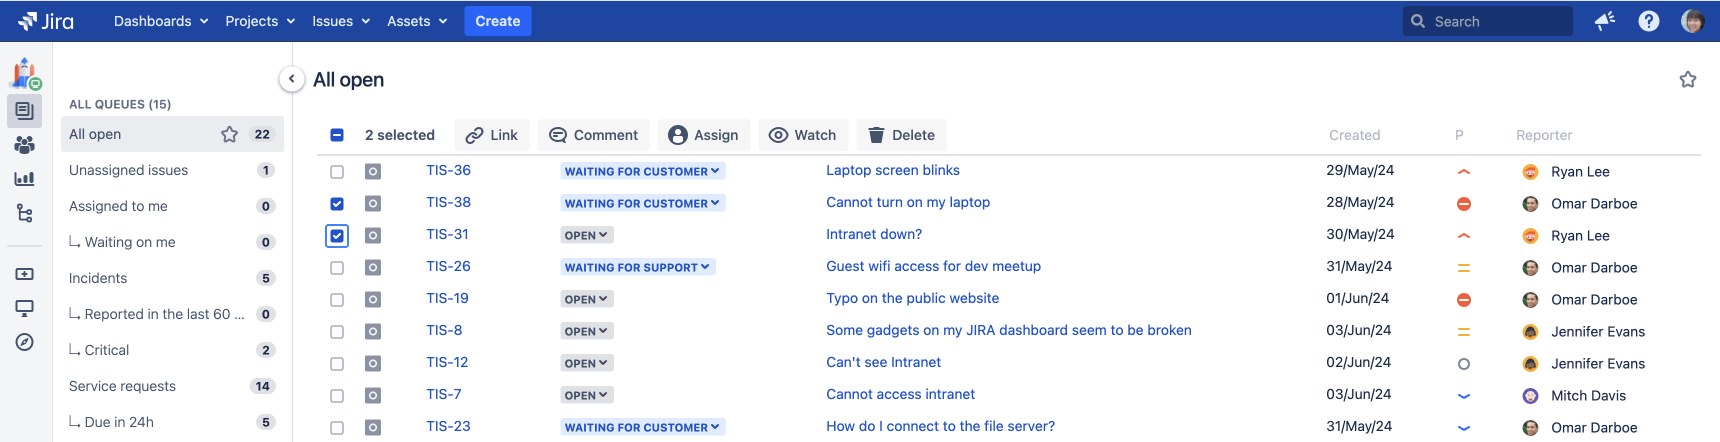Open the help question mark icon
Image resolution: width=1720 pixels, height=442 pixels.
(x=1649, y=21)
